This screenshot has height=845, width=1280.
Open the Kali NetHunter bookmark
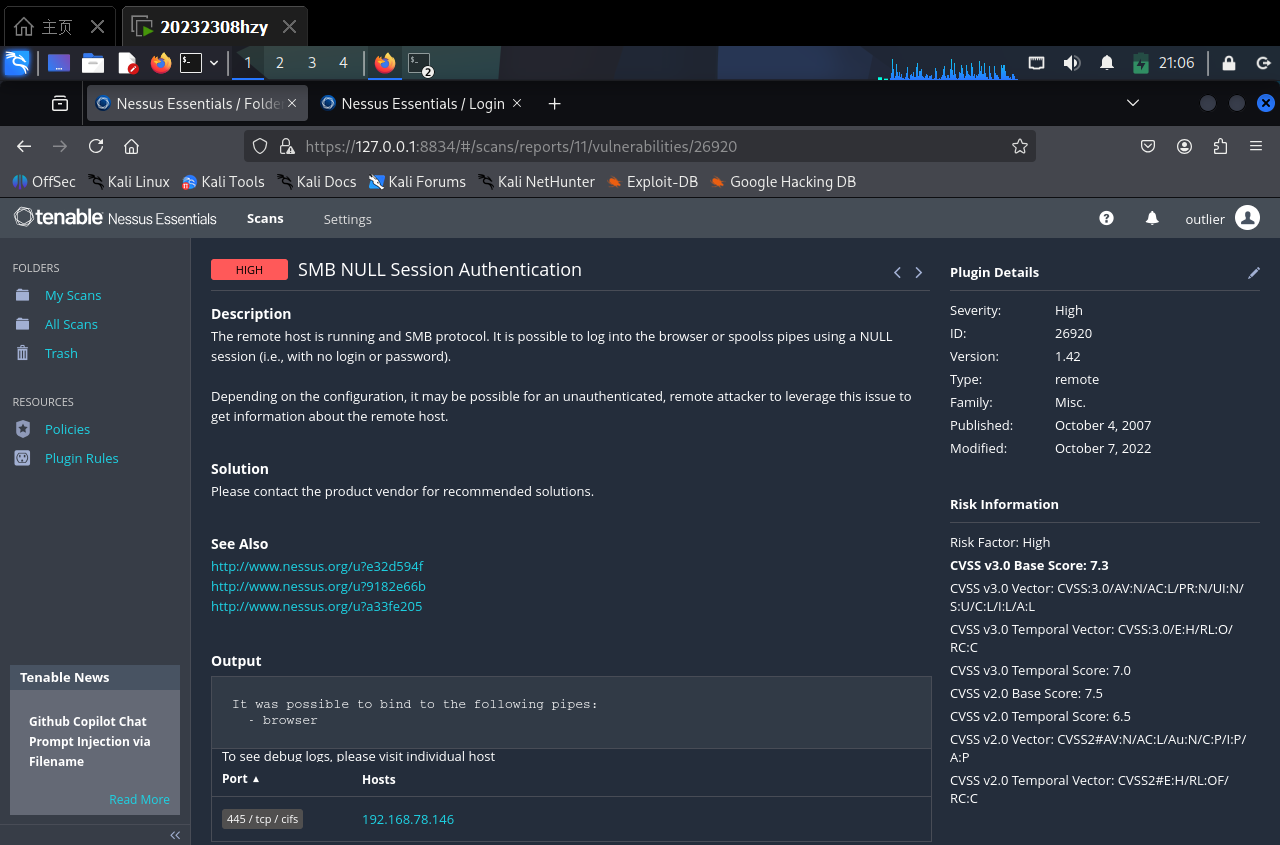pyautogui.click(x=536, y=182)
